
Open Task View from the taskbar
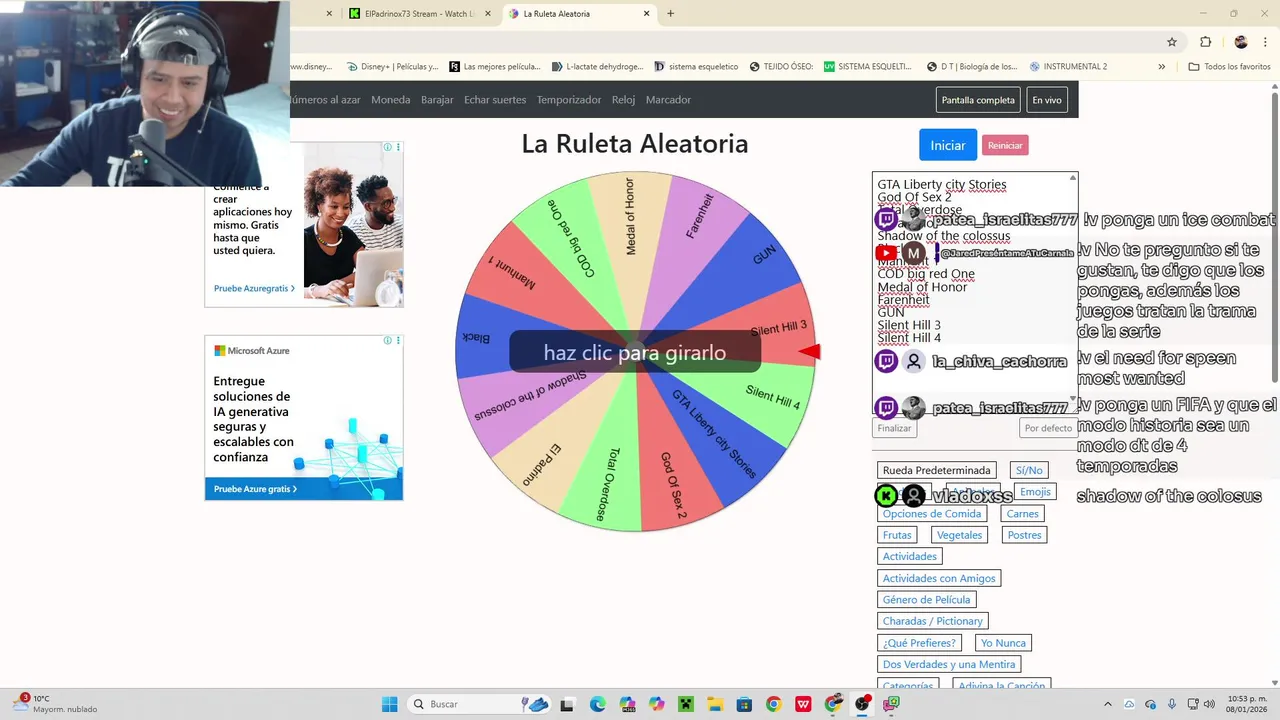coord(568,704)
